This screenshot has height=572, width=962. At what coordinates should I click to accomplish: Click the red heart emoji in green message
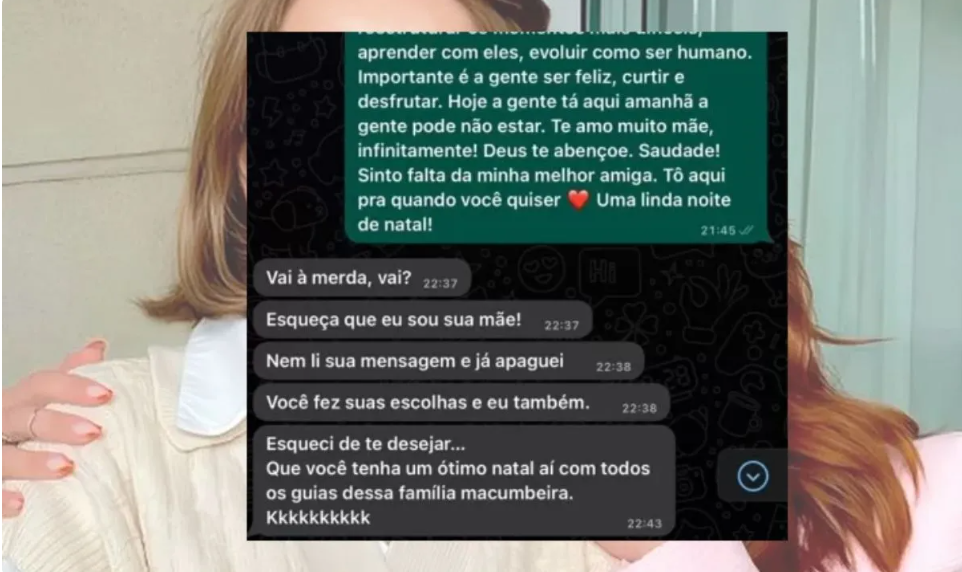(x=578, y=199)
